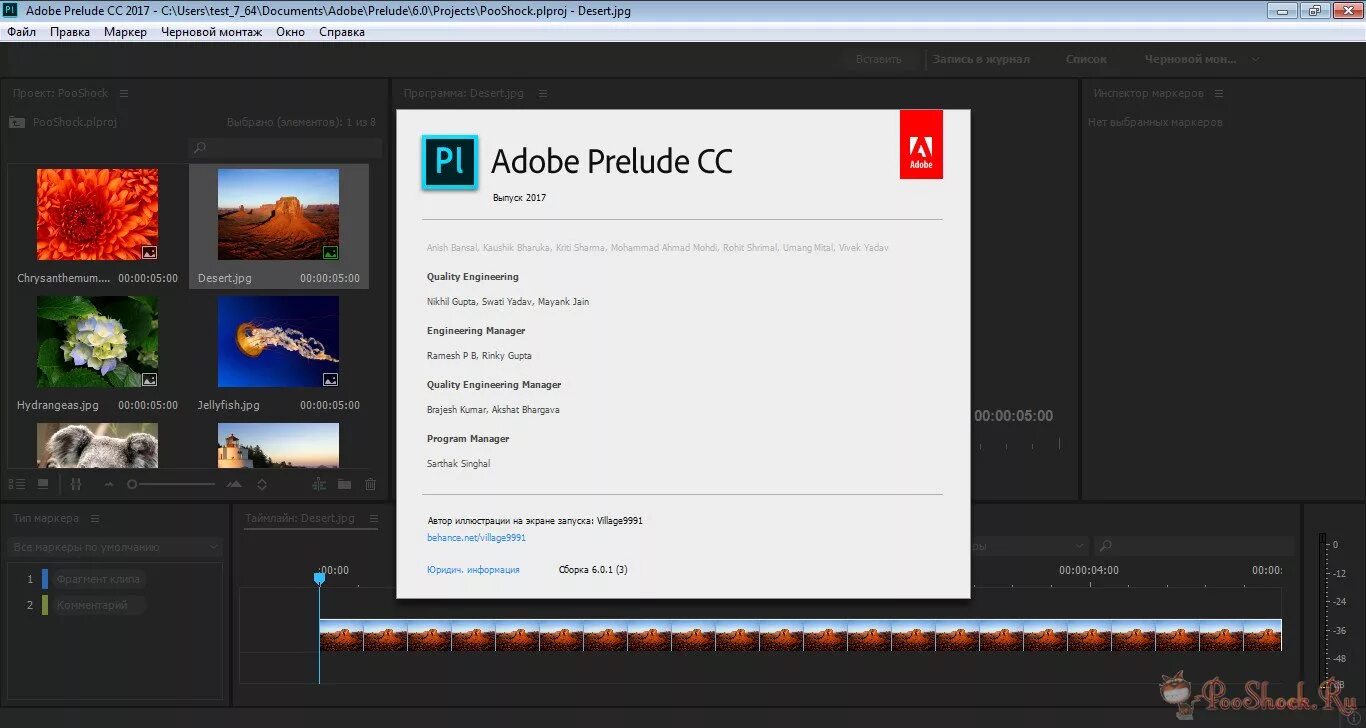Screen dimensions: 1366x728
Task: Click the 00:00:05:00 program timecode
Action: pos(1013,416)
